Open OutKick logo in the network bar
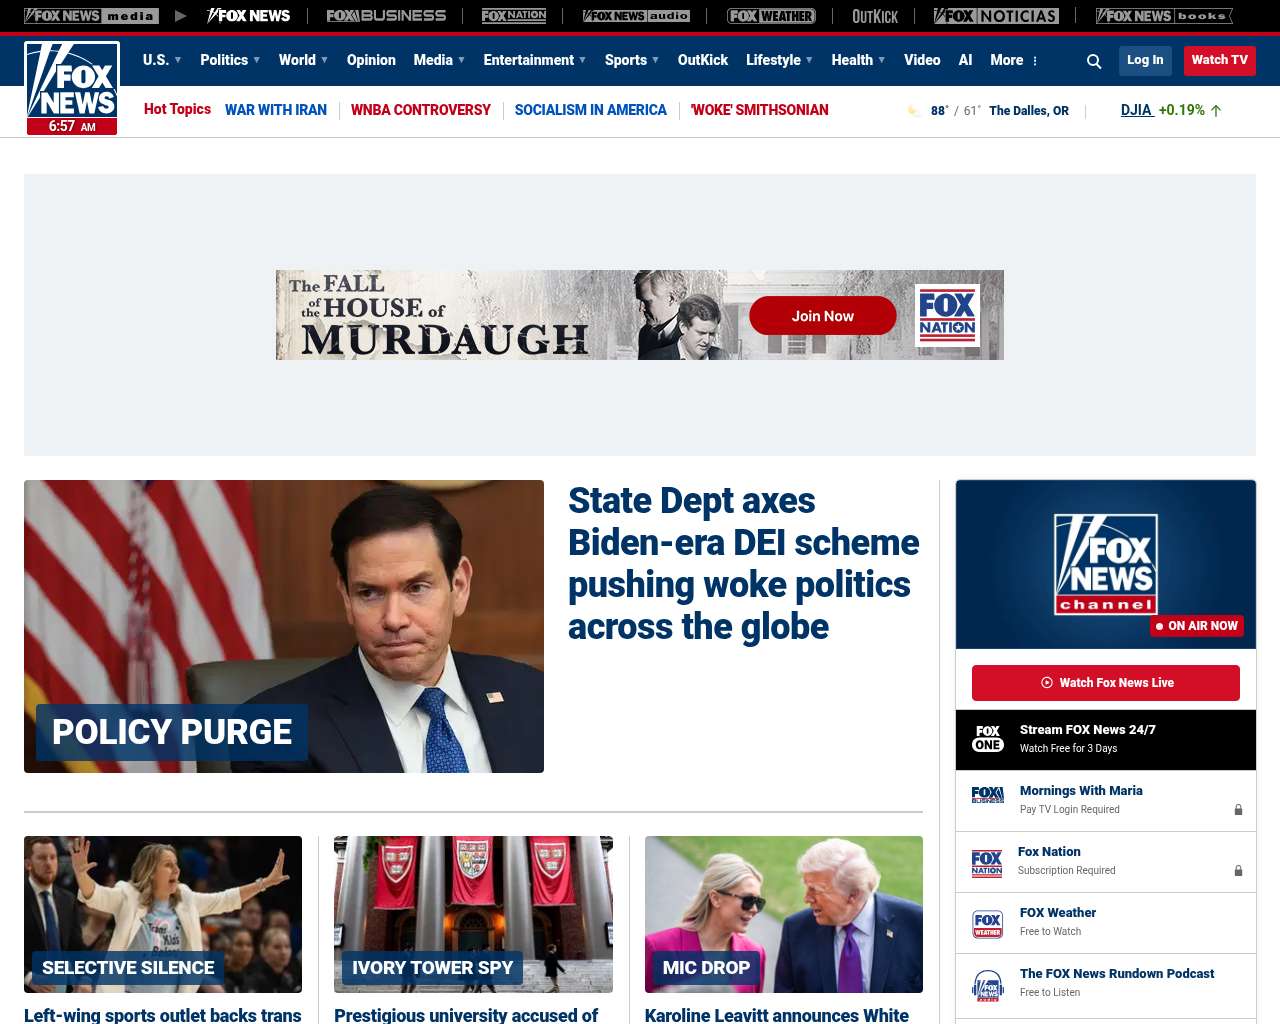This screenshot has height=1024, width=1280. coord(875,16)
